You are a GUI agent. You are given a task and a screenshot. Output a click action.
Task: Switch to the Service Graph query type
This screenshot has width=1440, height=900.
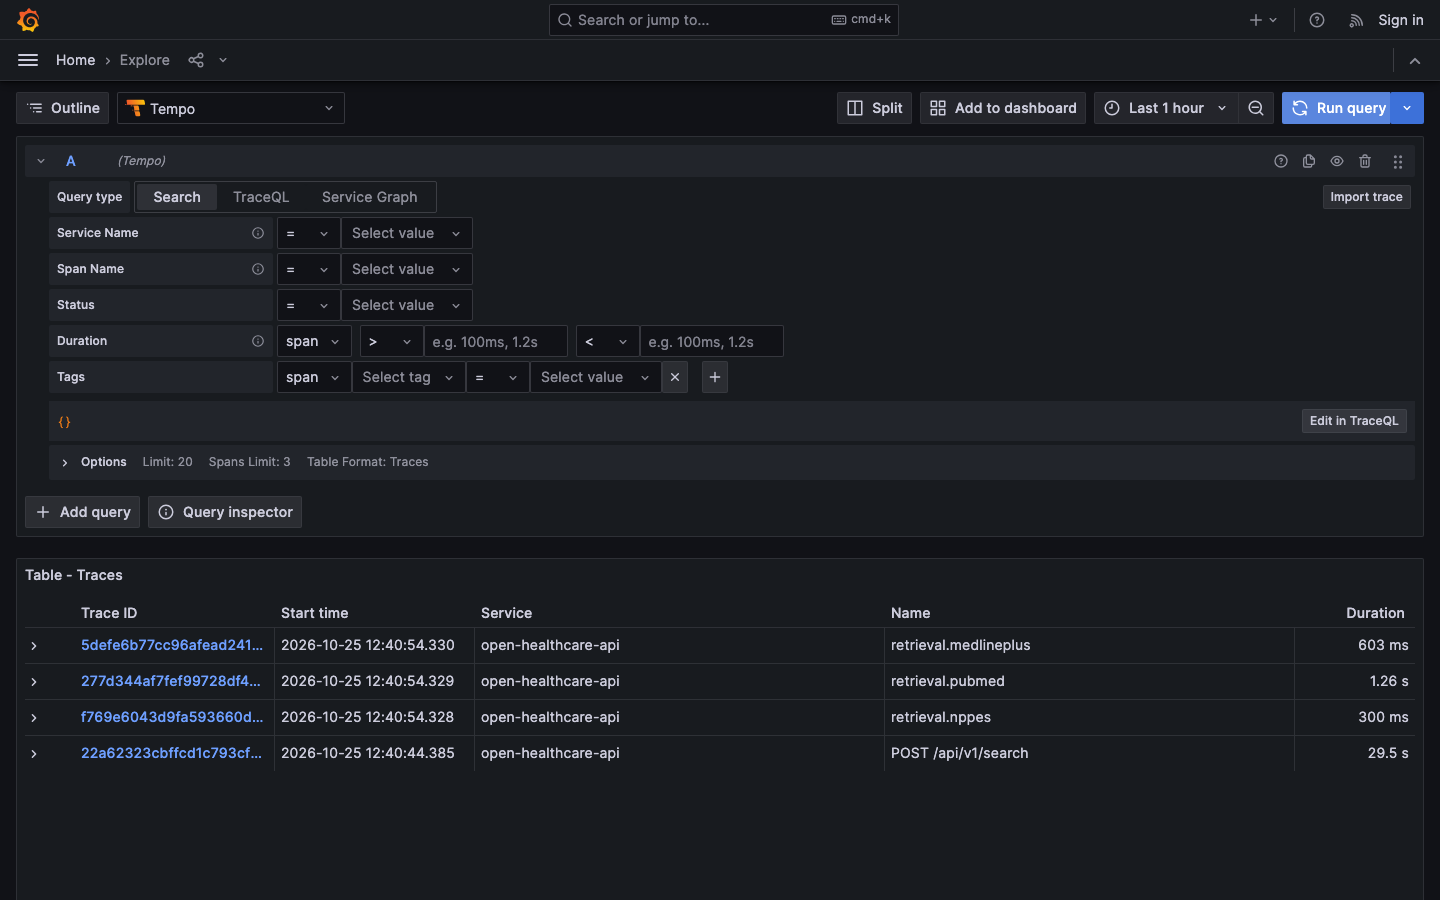point(370,197)
